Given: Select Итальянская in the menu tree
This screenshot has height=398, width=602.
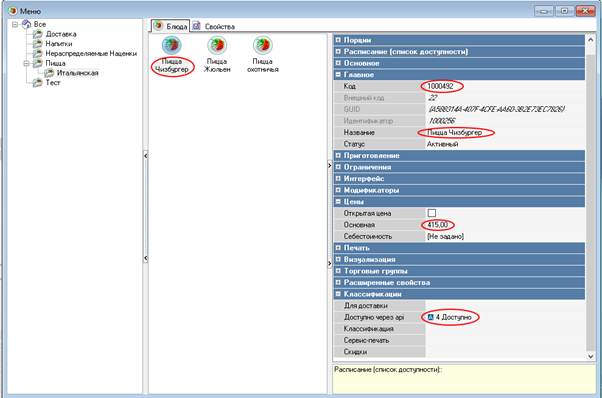Looking at the screenshot, I should (x=77, y=73).
